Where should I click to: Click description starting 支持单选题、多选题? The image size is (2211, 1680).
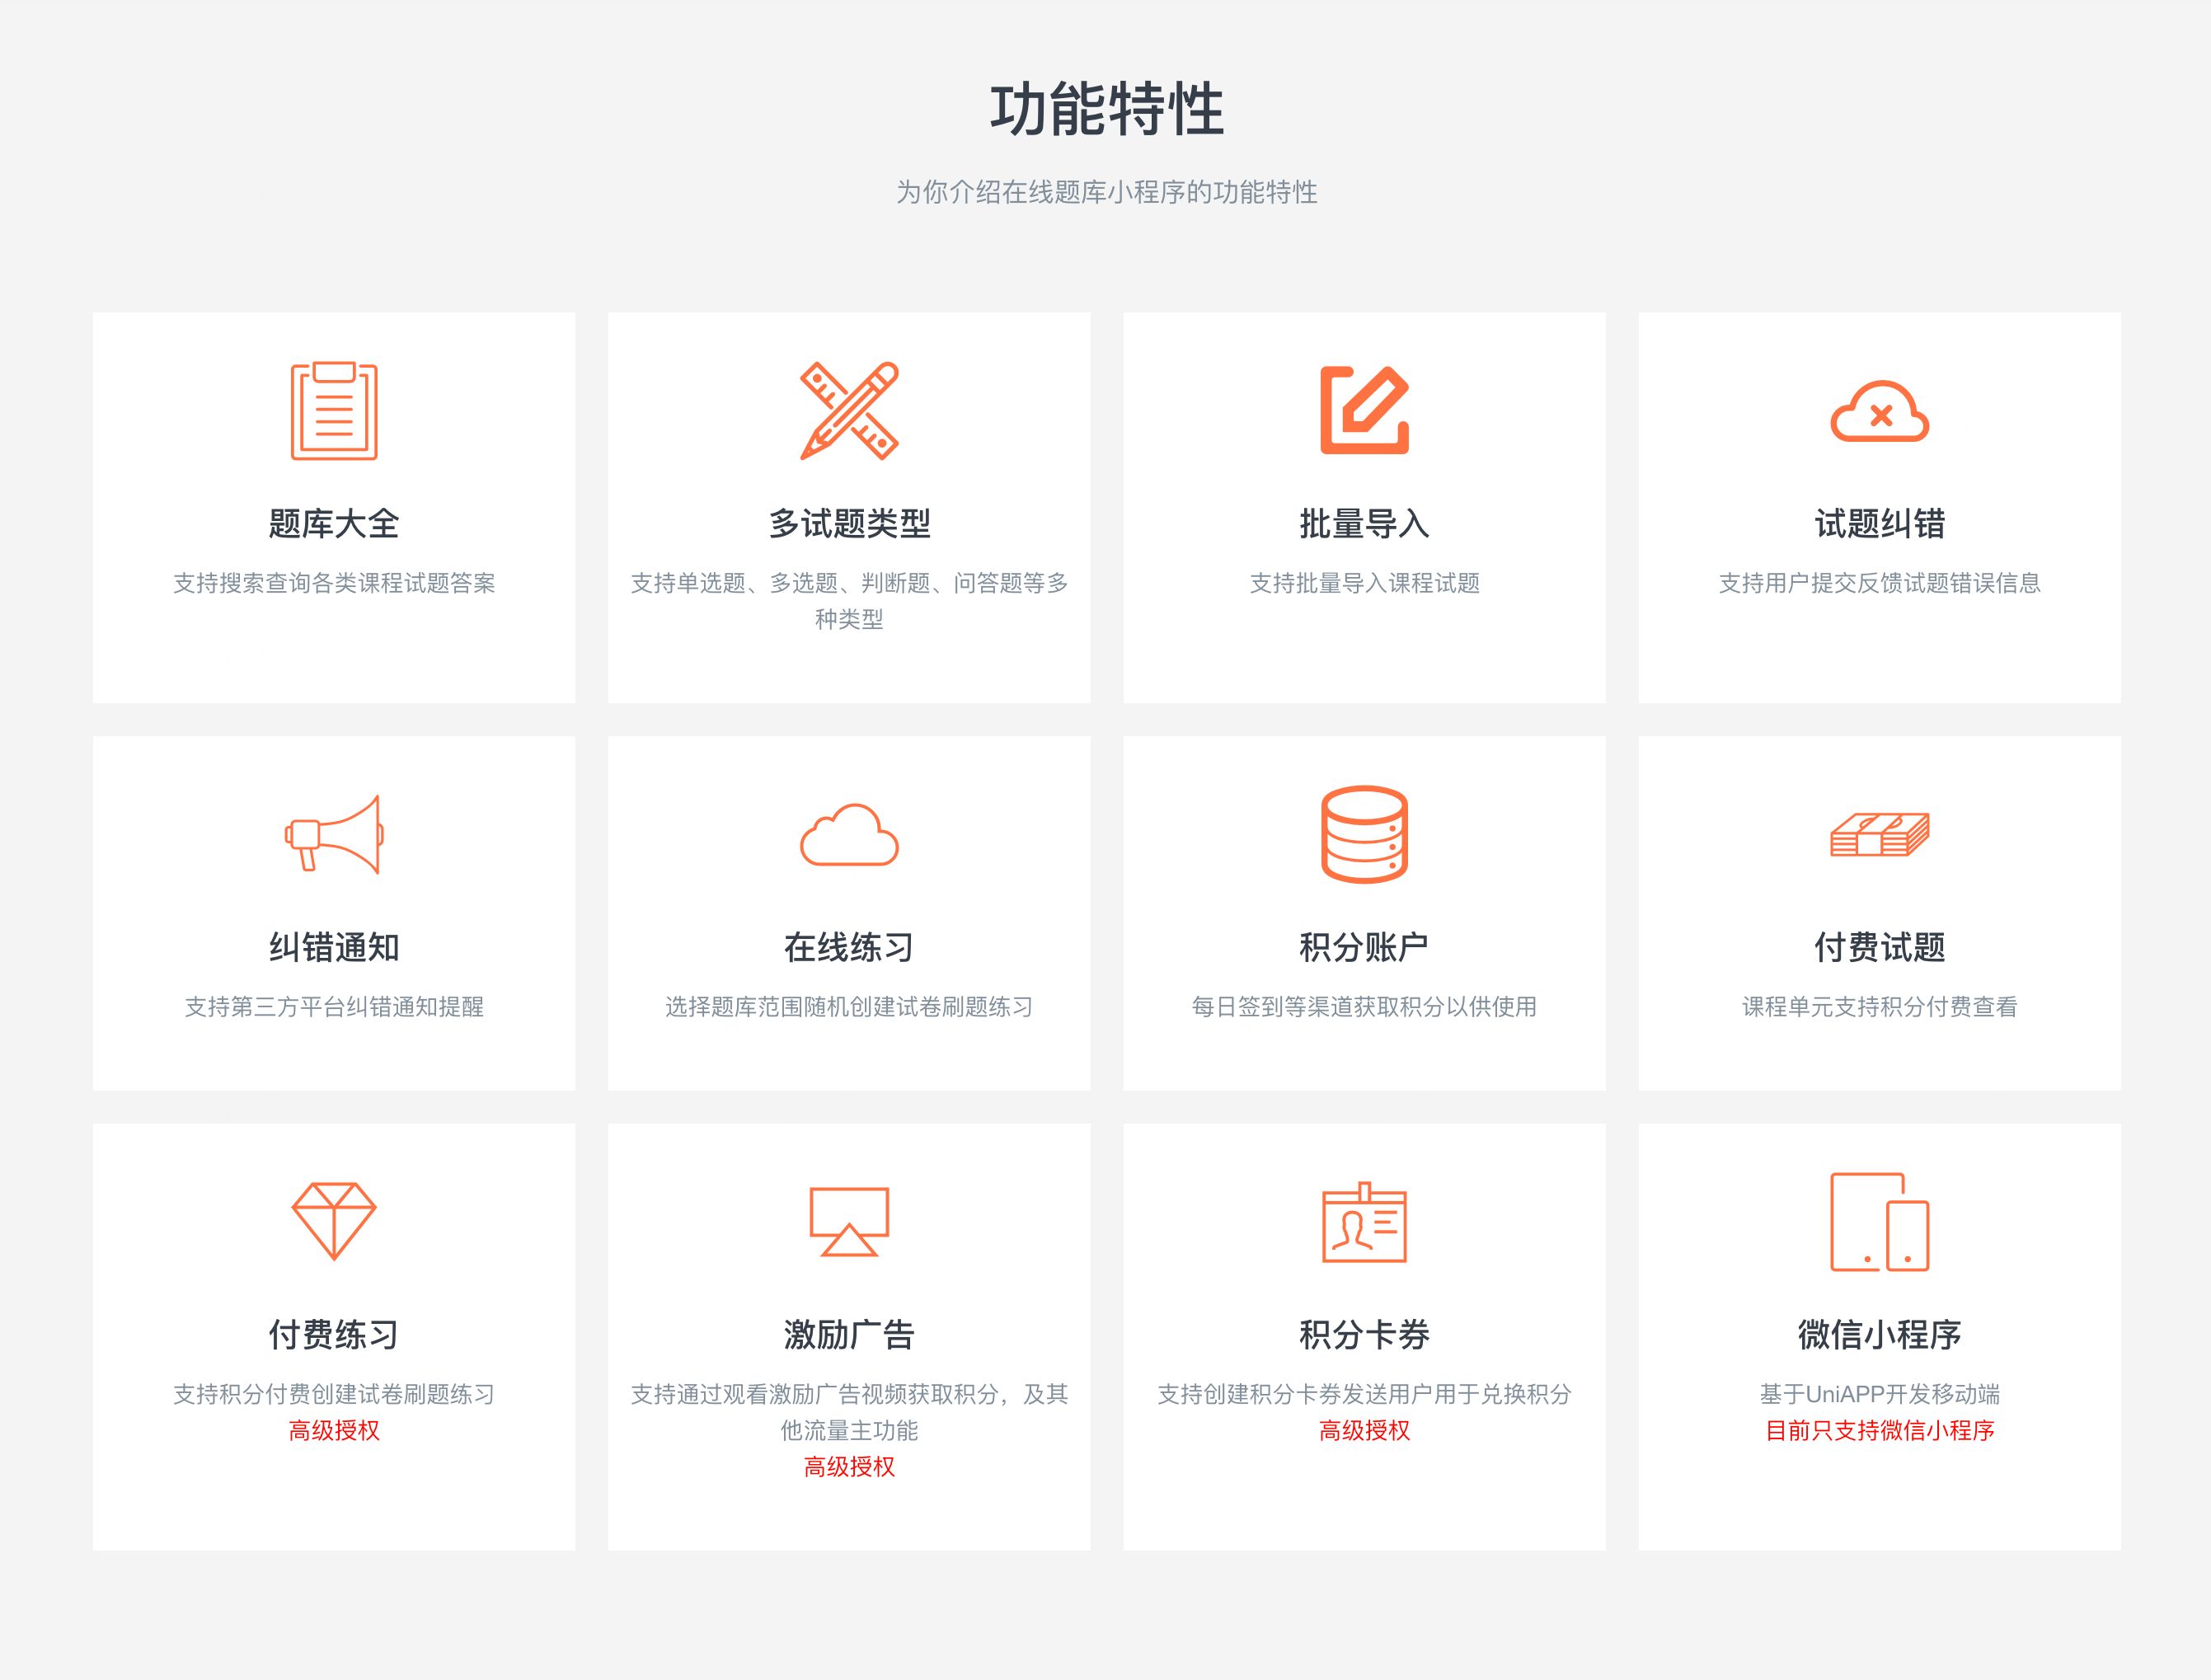click(x=849, y=601)
